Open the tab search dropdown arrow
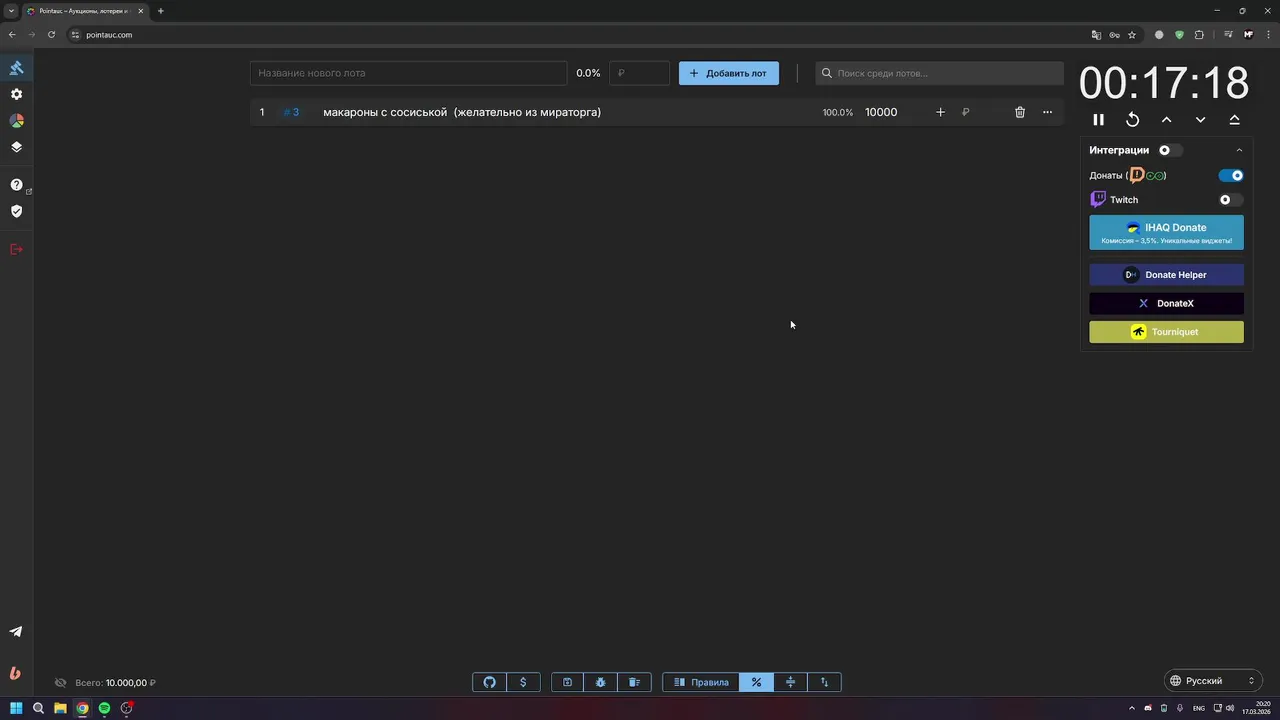The width and height of the screenshot is (1280, 720). [11, 11]
